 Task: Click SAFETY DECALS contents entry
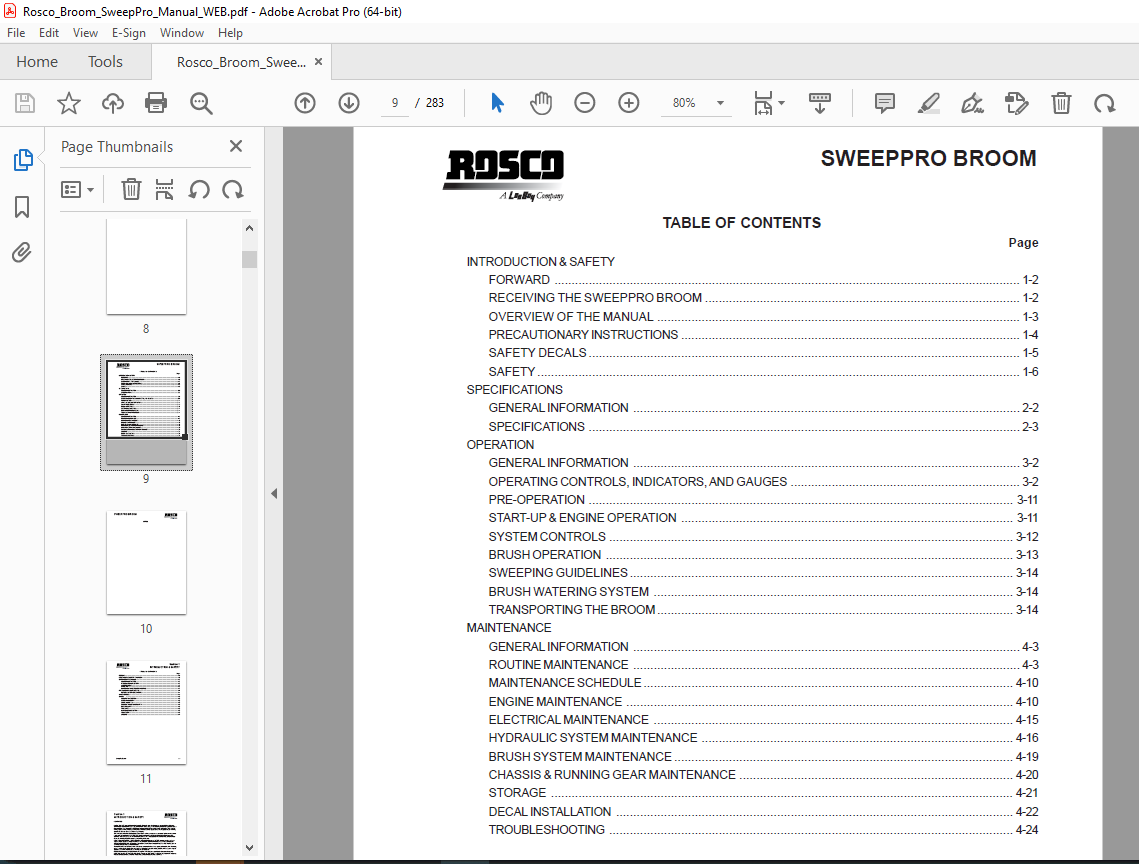point(763,353)
